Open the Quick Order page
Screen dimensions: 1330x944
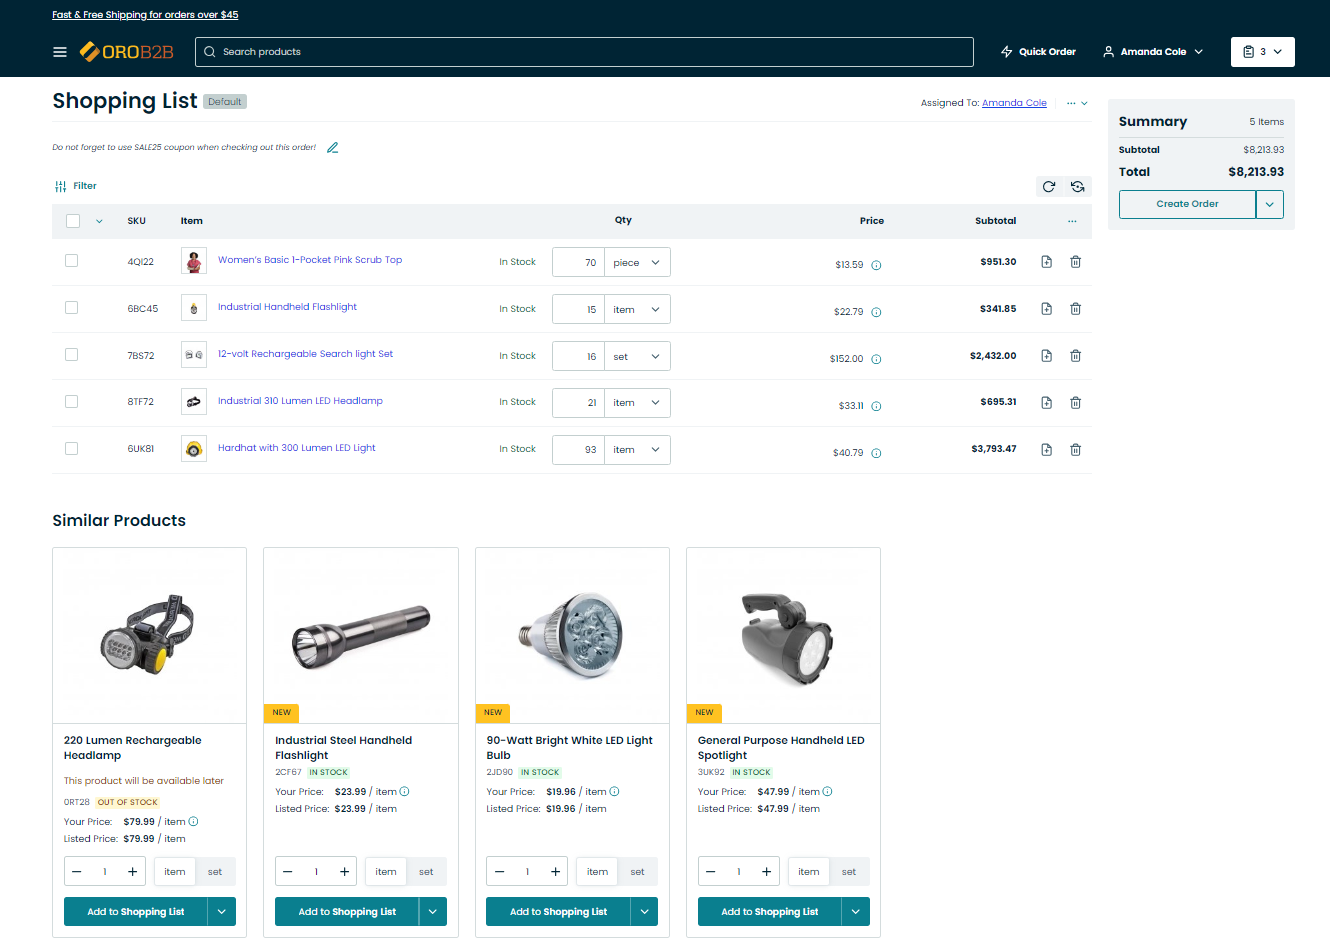(1038, 52)
